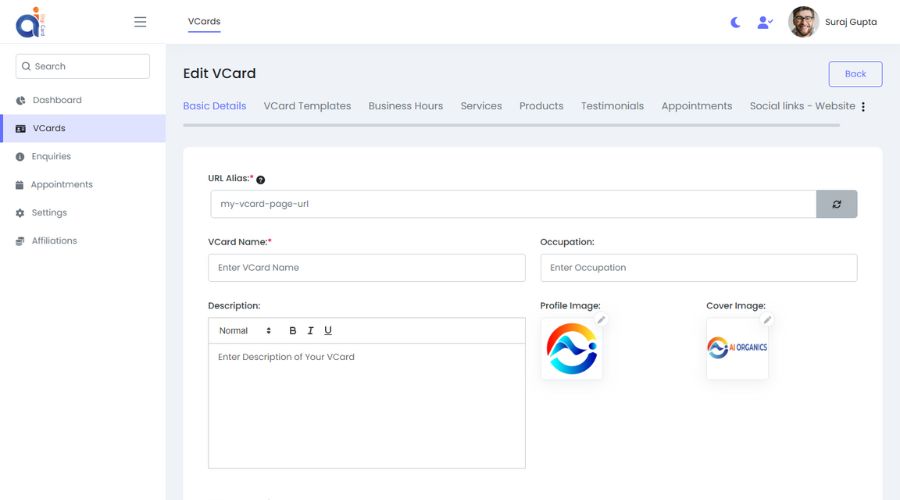Click the Back button

[855, 74]
